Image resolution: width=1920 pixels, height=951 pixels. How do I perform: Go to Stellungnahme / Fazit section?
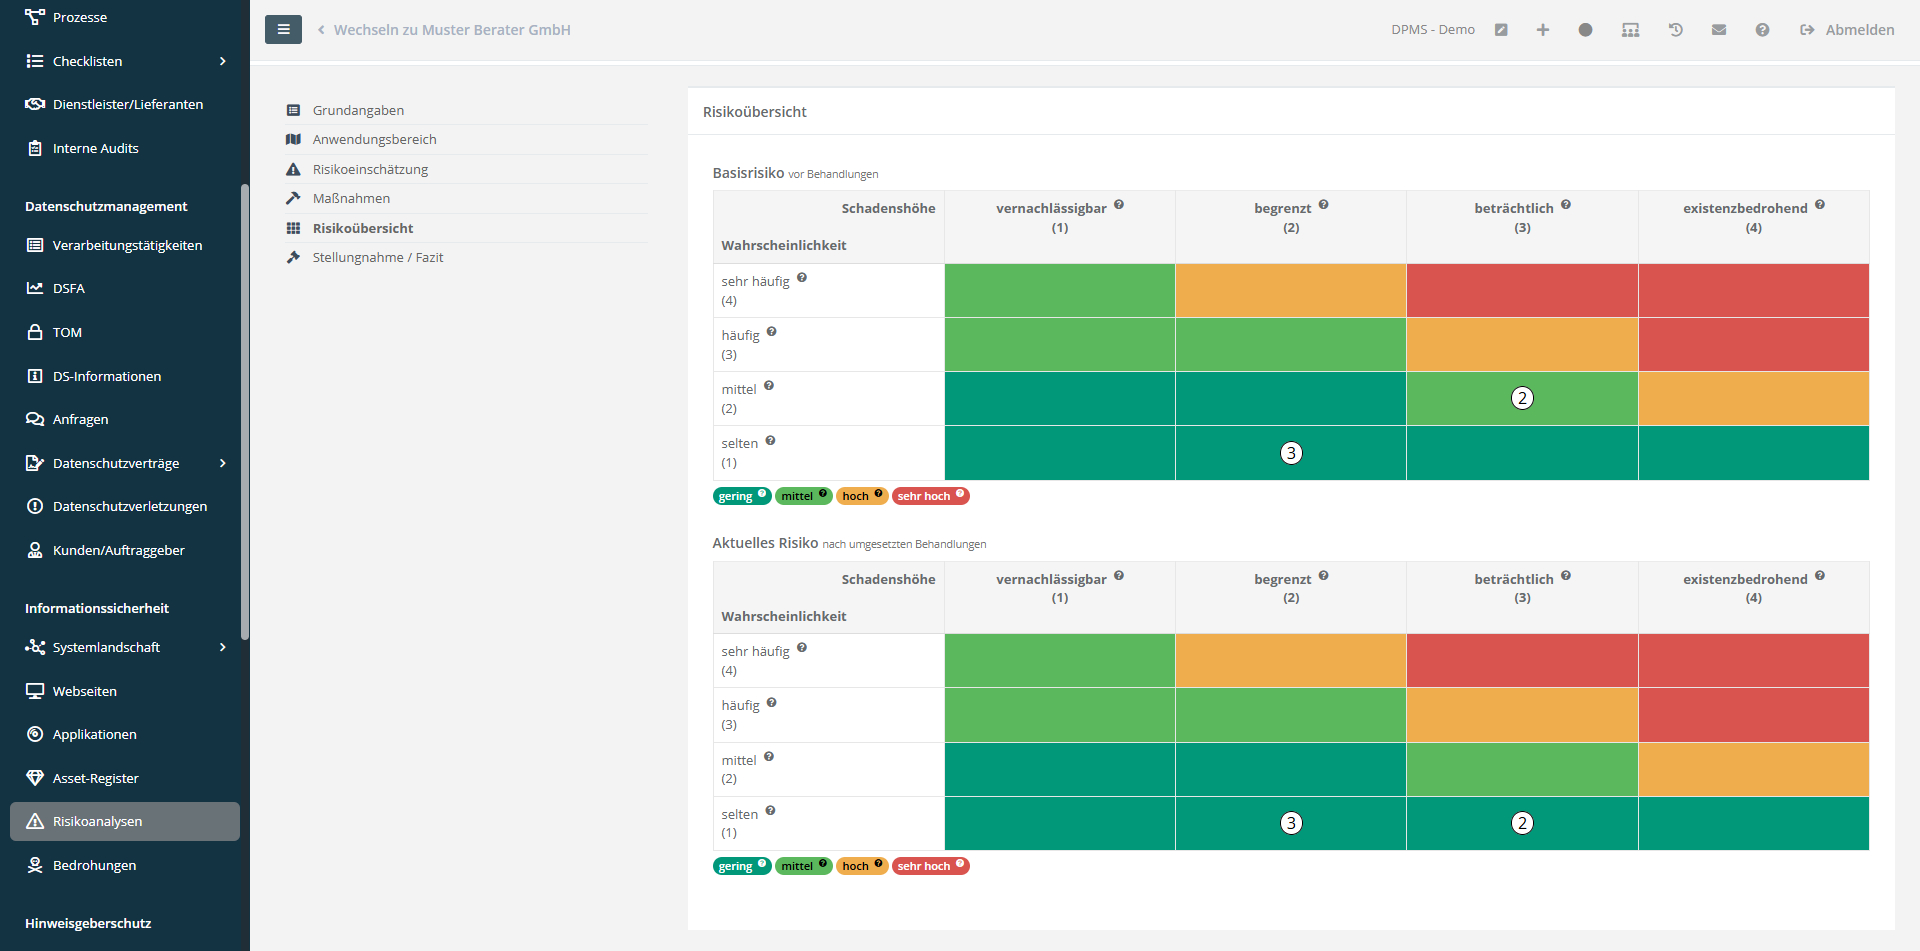(377, 257)
